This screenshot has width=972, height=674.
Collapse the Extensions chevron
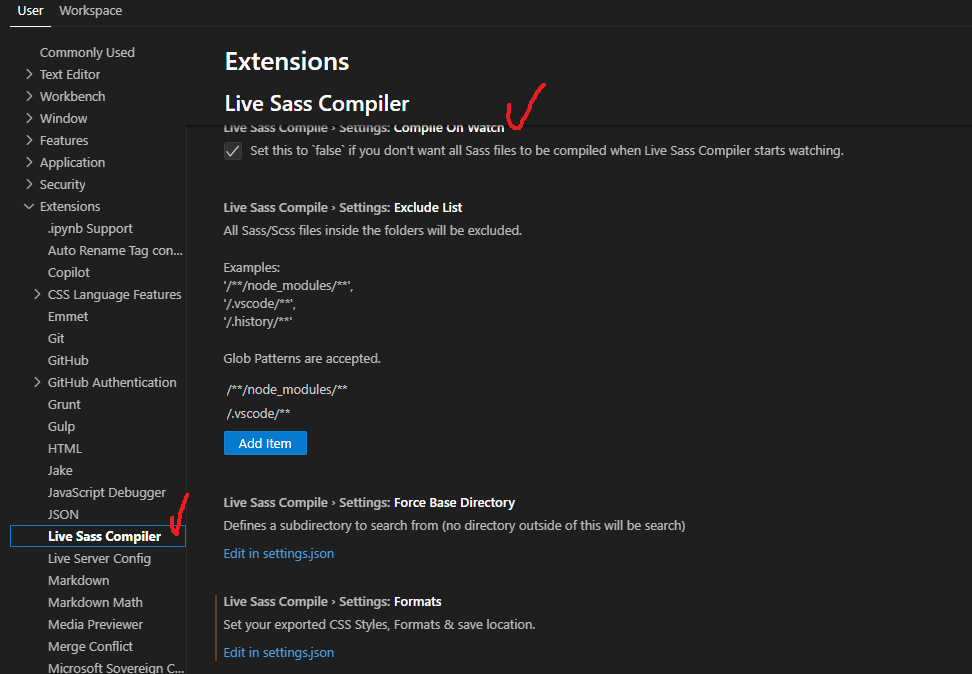click(x=29, y=206)
